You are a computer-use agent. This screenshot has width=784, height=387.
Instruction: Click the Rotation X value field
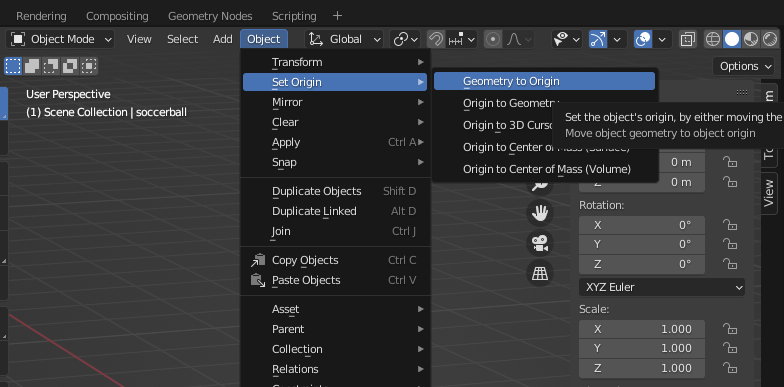(x=642, y=225)
